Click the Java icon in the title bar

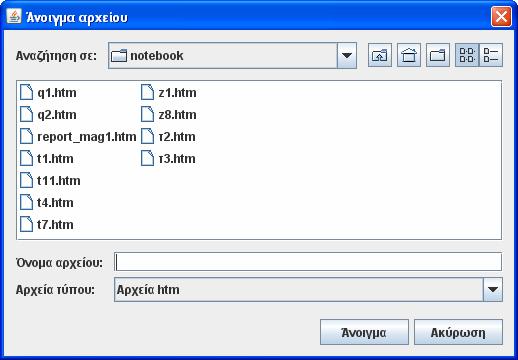(x=14, y=16)
